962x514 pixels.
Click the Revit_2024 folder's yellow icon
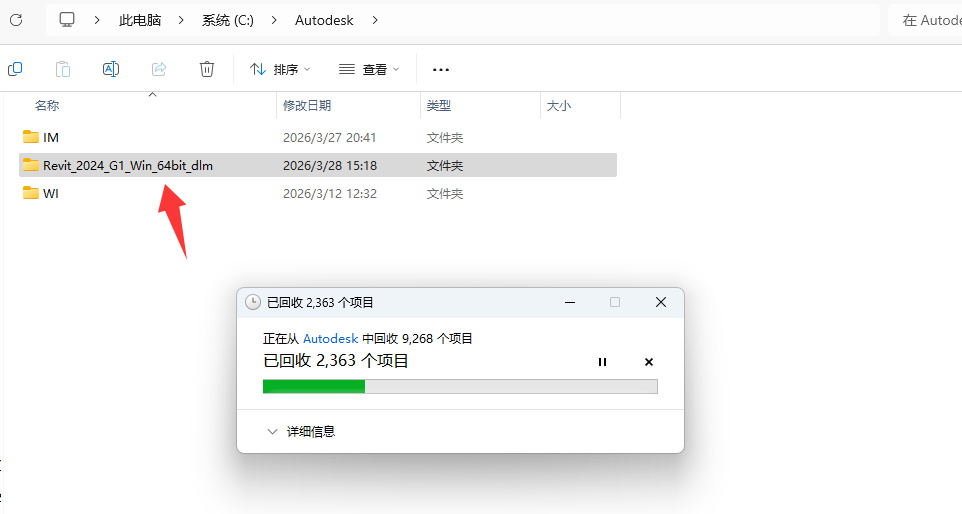[x=31, y=164]
